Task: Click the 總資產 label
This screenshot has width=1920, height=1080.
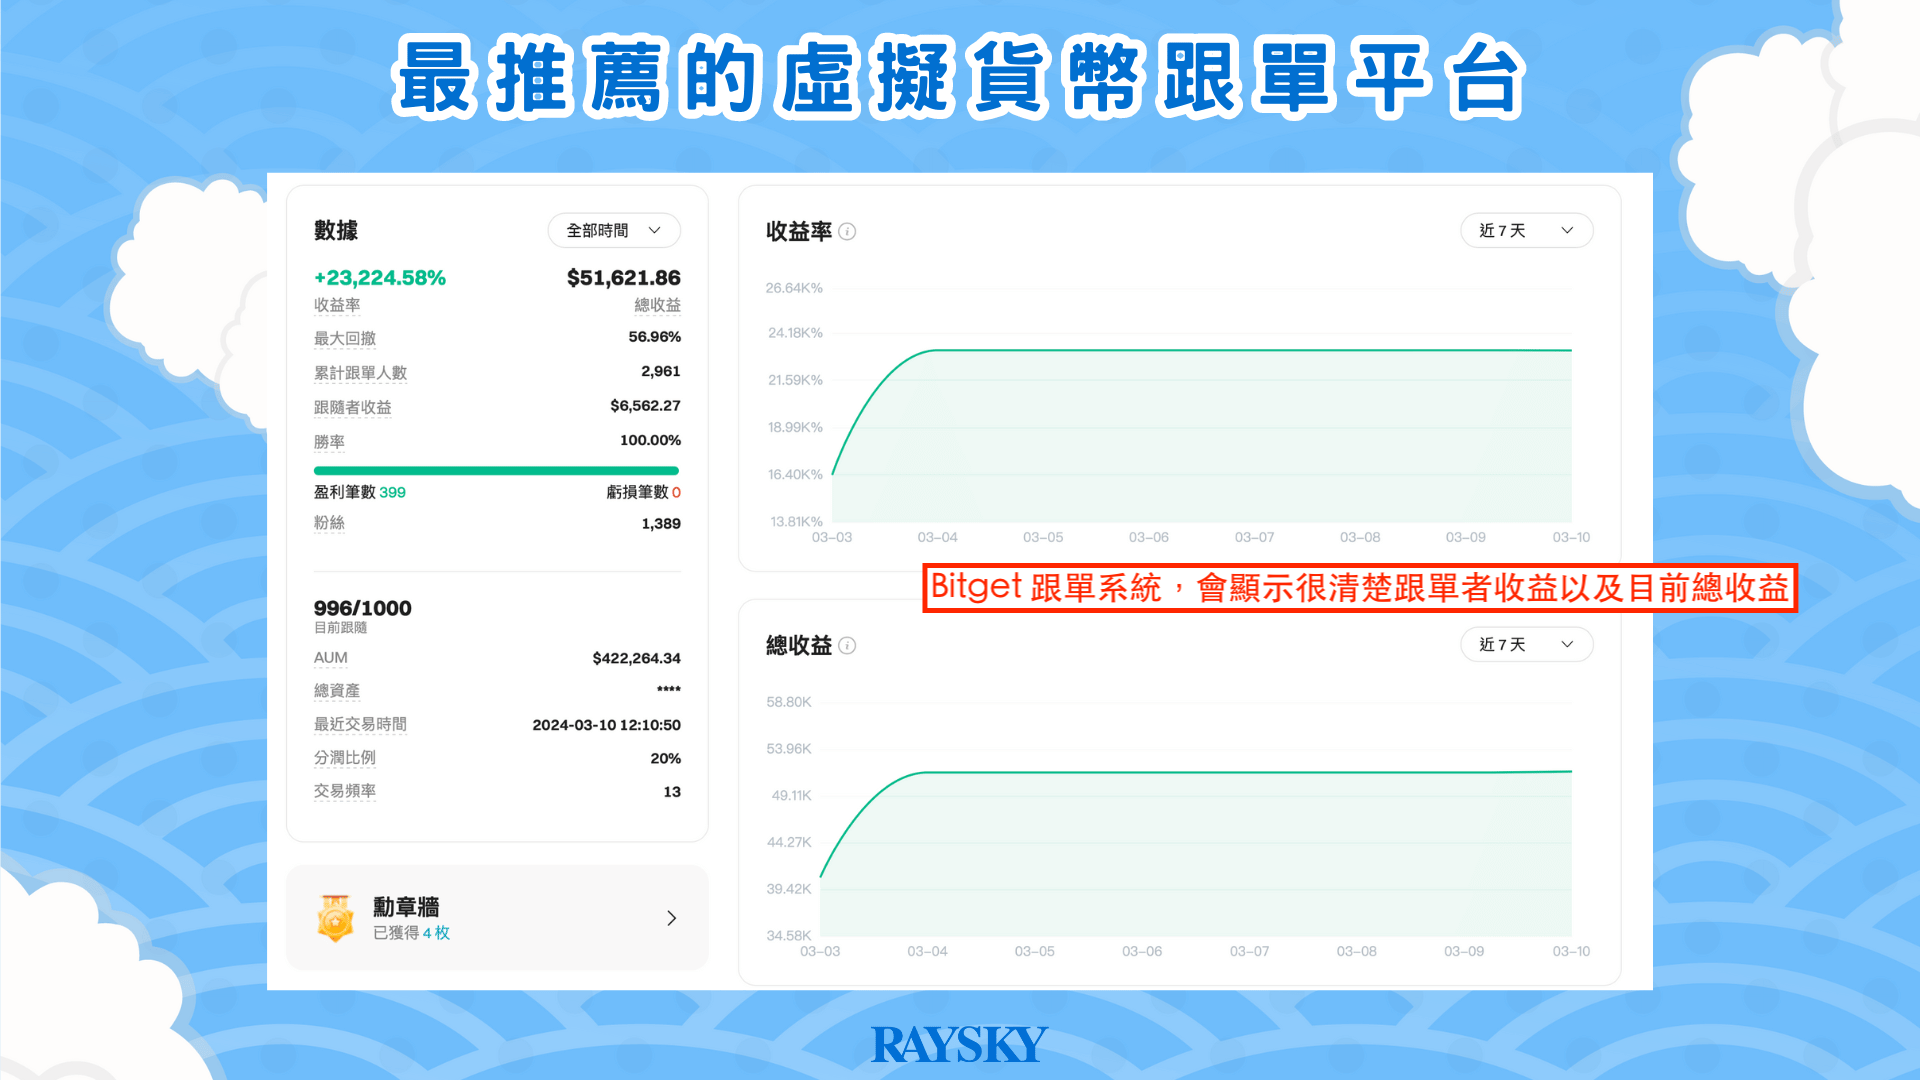Action: (x=337, y=690)
